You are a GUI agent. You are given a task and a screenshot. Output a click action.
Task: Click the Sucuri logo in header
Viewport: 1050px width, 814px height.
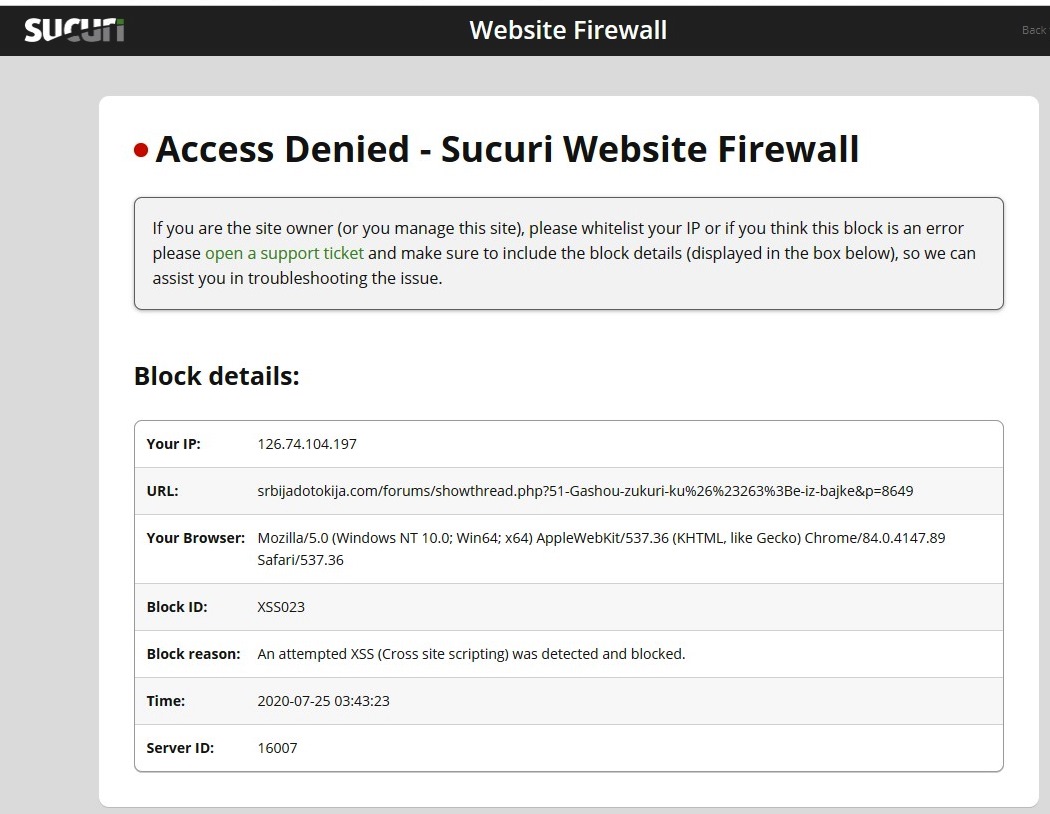click(74, 30)
